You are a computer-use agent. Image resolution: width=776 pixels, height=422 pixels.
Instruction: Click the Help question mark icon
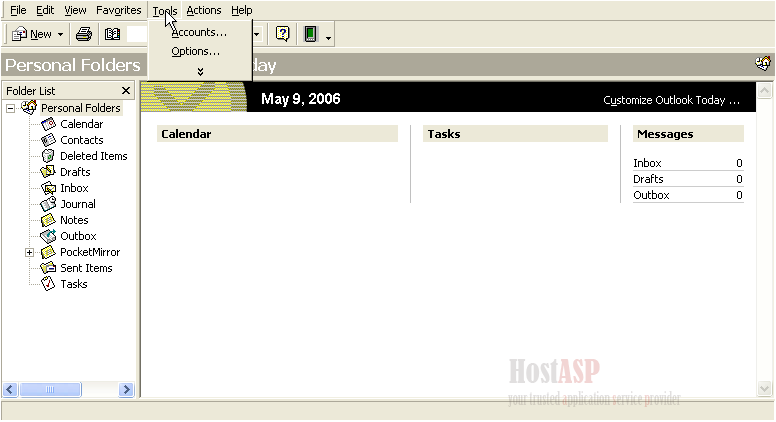point(283,34)
